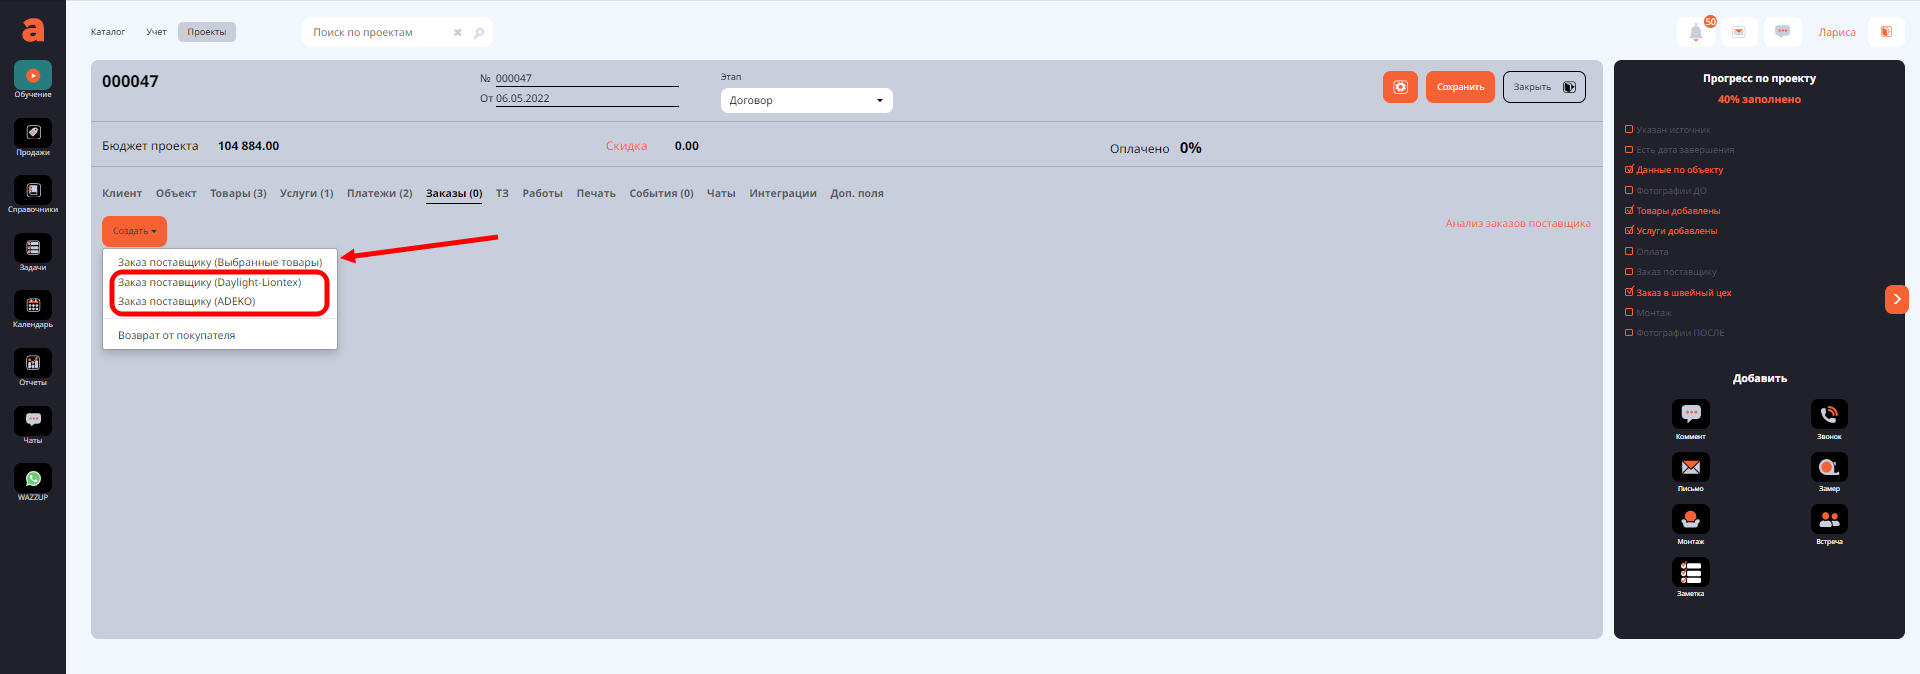The image size is (1920, 674).
Task: Click the notifications bell icon
Action: pos(1695,32)
